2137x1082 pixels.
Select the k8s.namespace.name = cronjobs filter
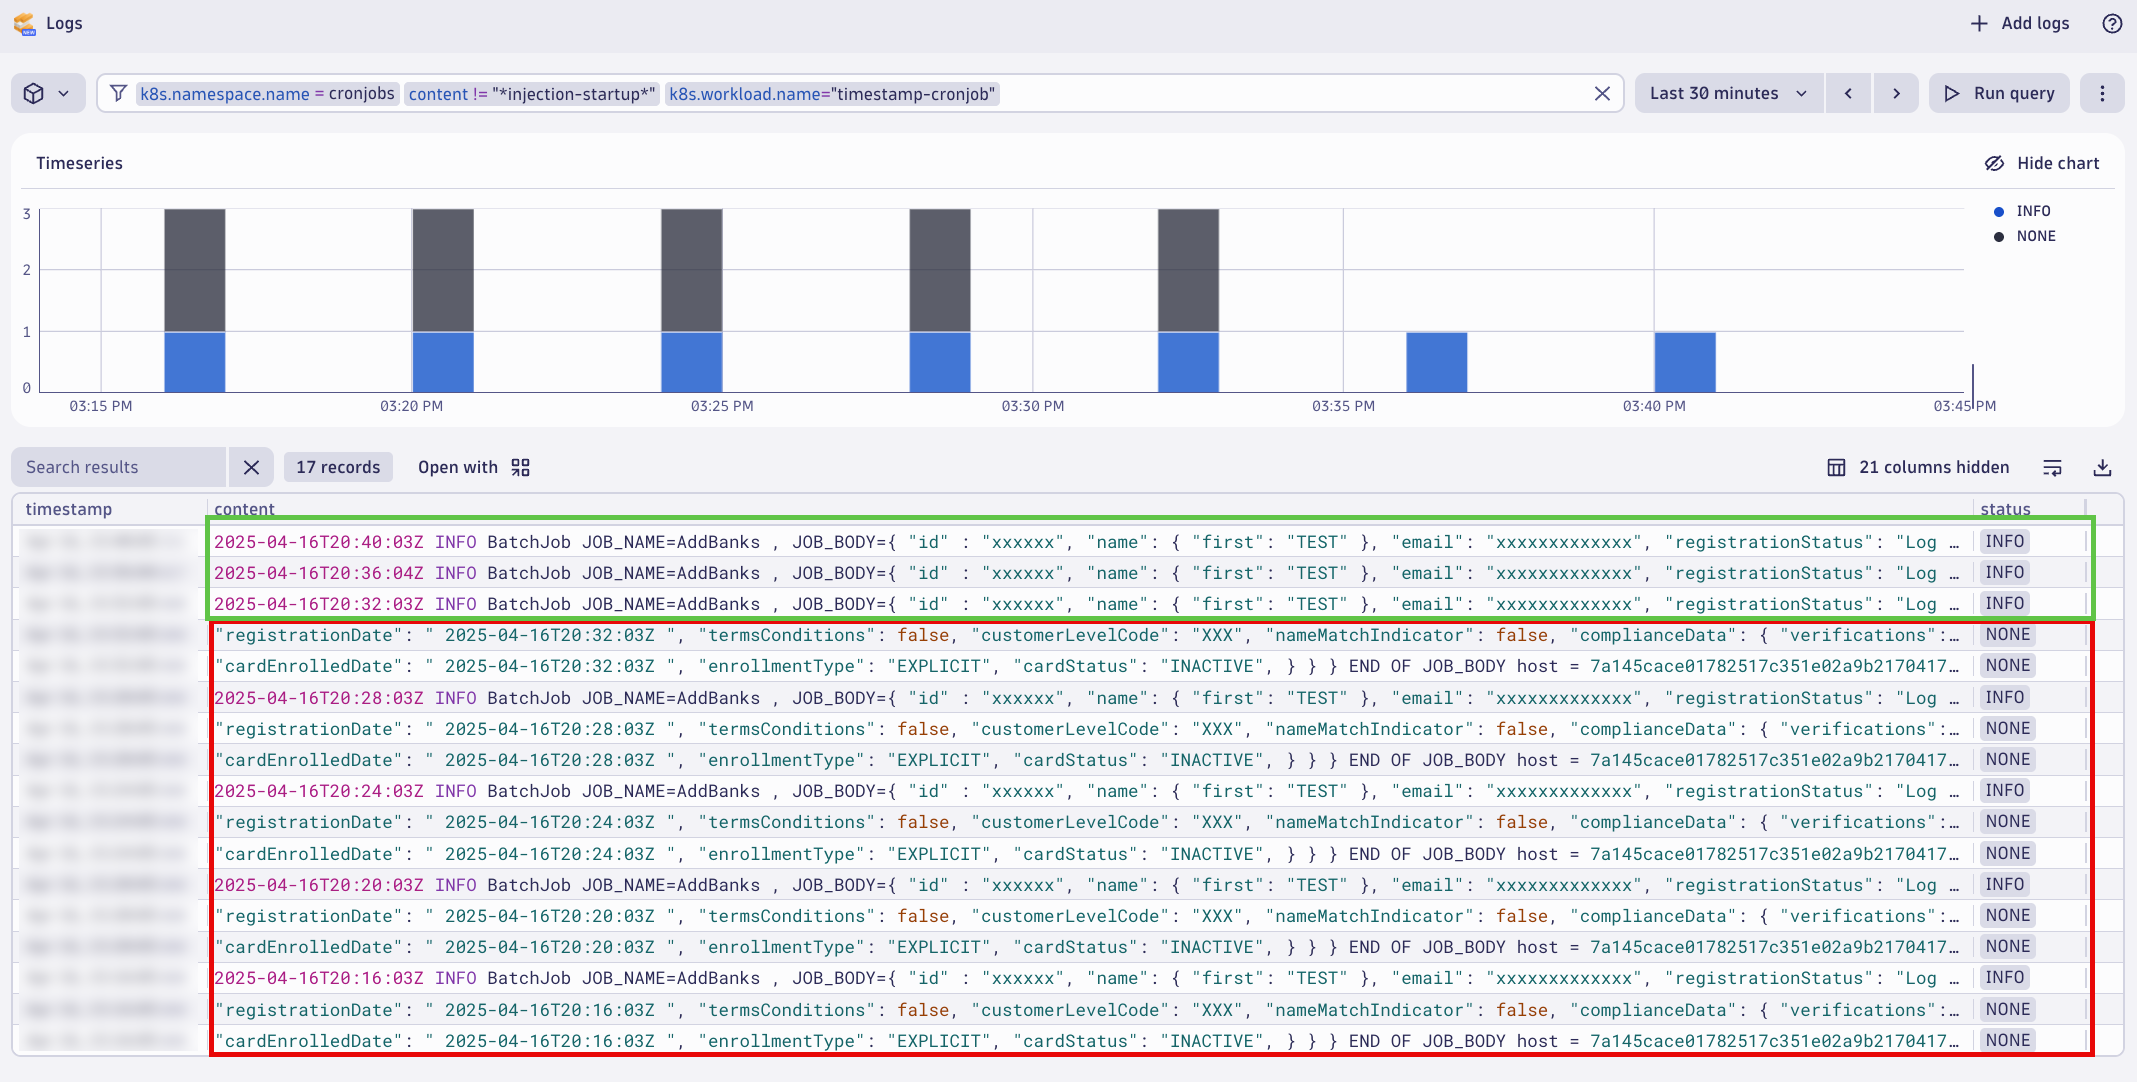267,94
